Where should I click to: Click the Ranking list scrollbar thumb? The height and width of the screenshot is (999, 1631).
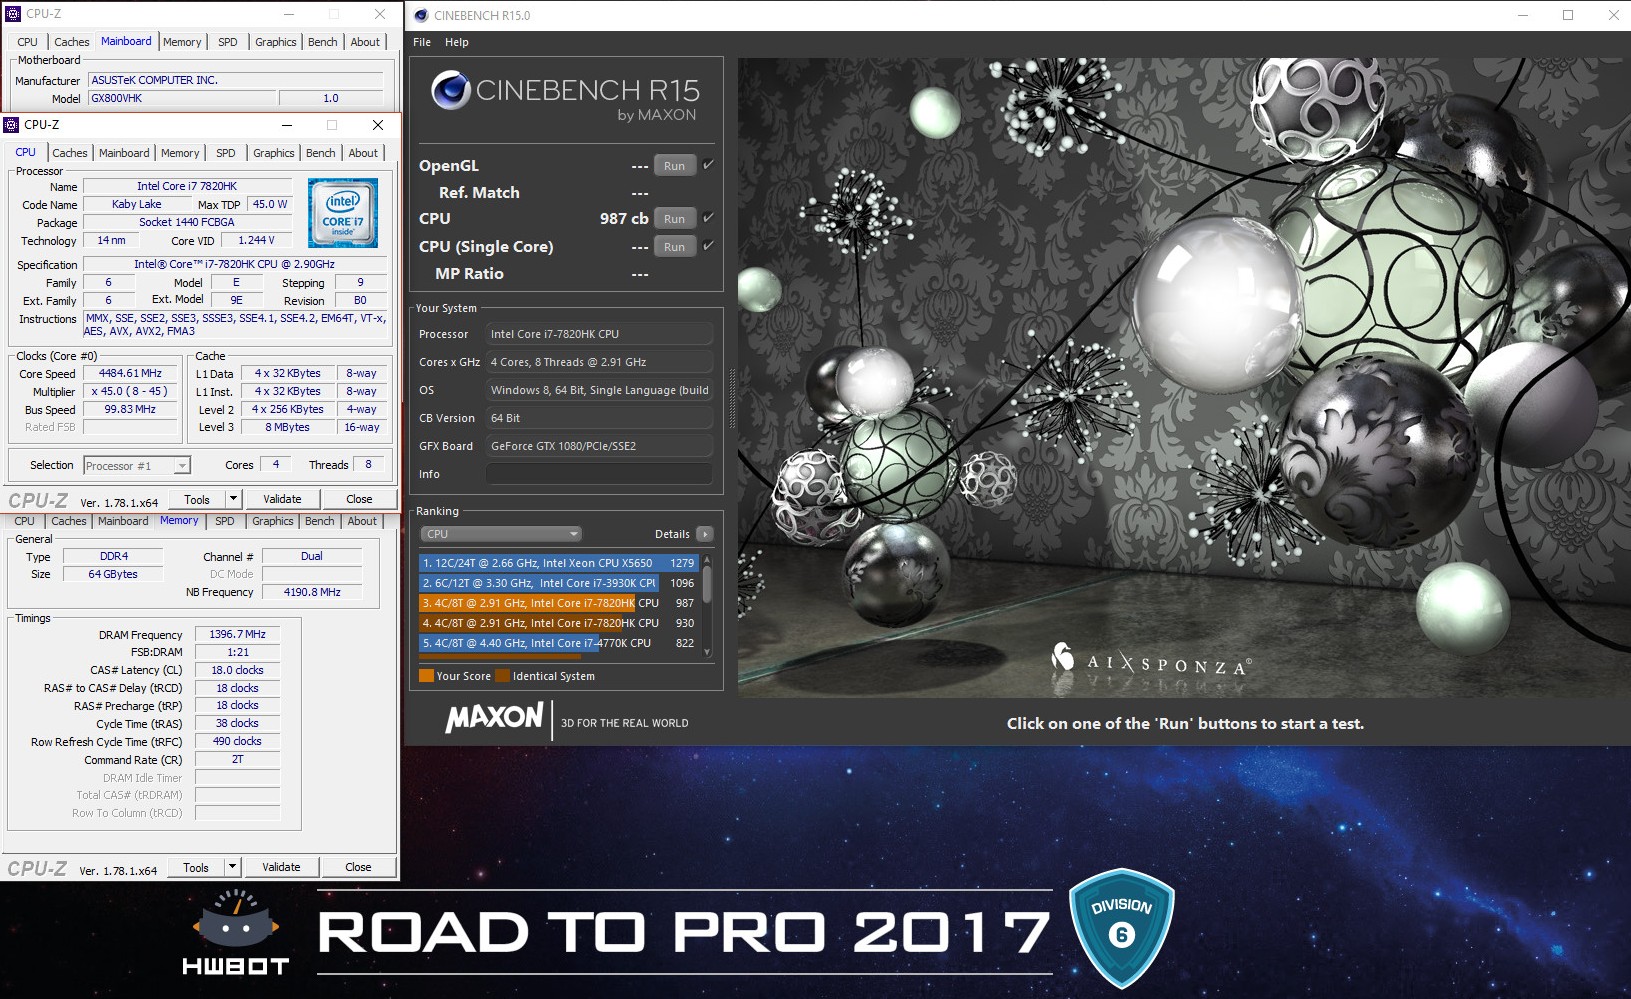[707, 584]
